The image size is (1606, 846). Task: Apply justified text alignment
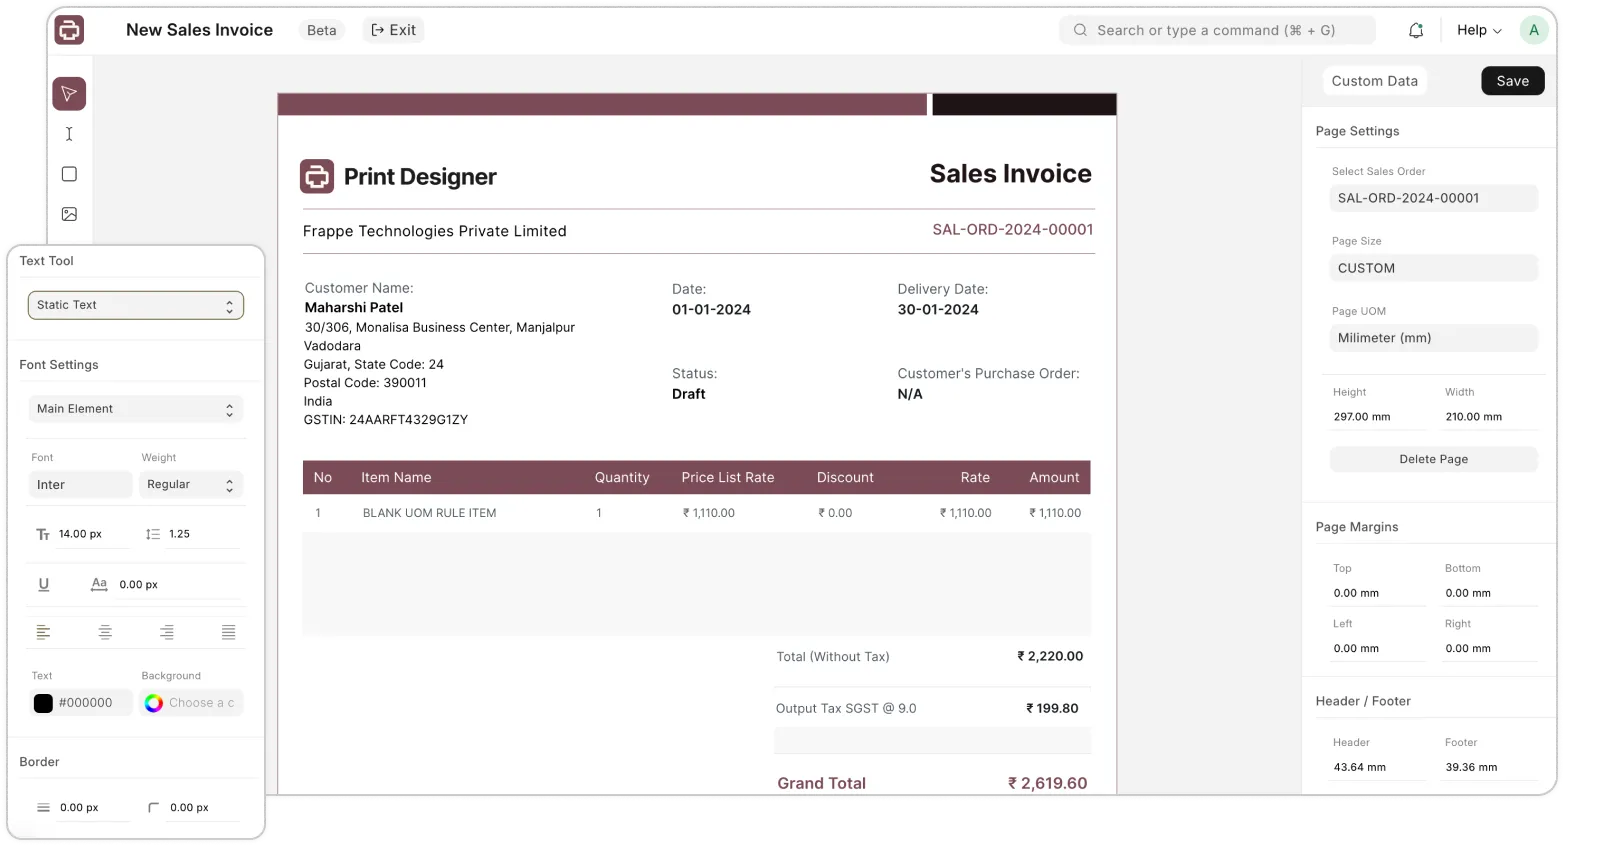pyautogui.click(x=228, y=632)
